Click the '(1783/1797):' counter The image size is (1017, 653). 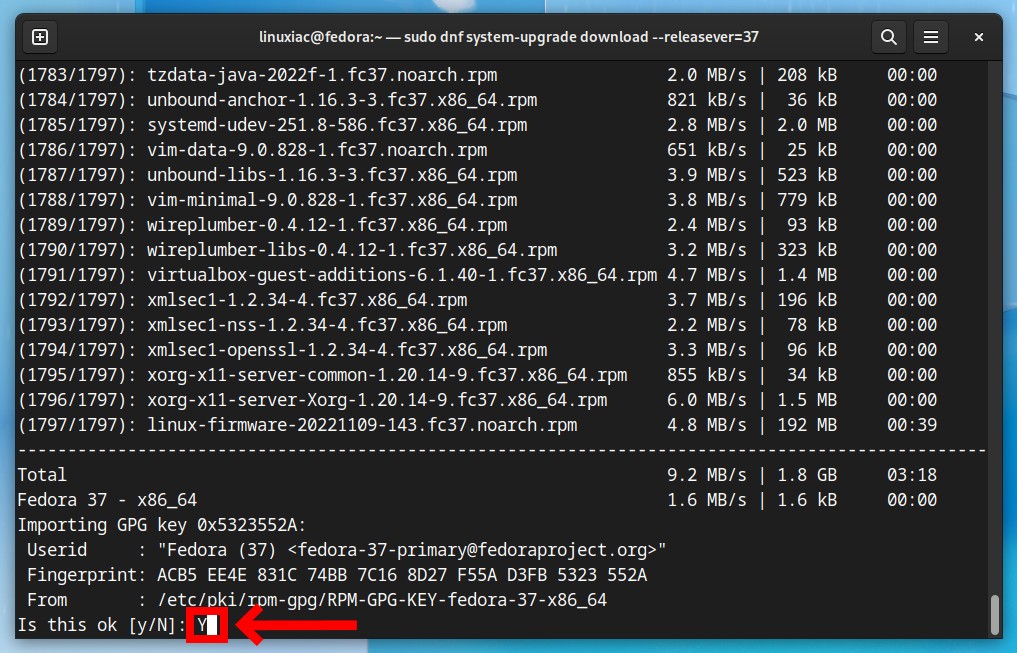click(x=77, y=75)
